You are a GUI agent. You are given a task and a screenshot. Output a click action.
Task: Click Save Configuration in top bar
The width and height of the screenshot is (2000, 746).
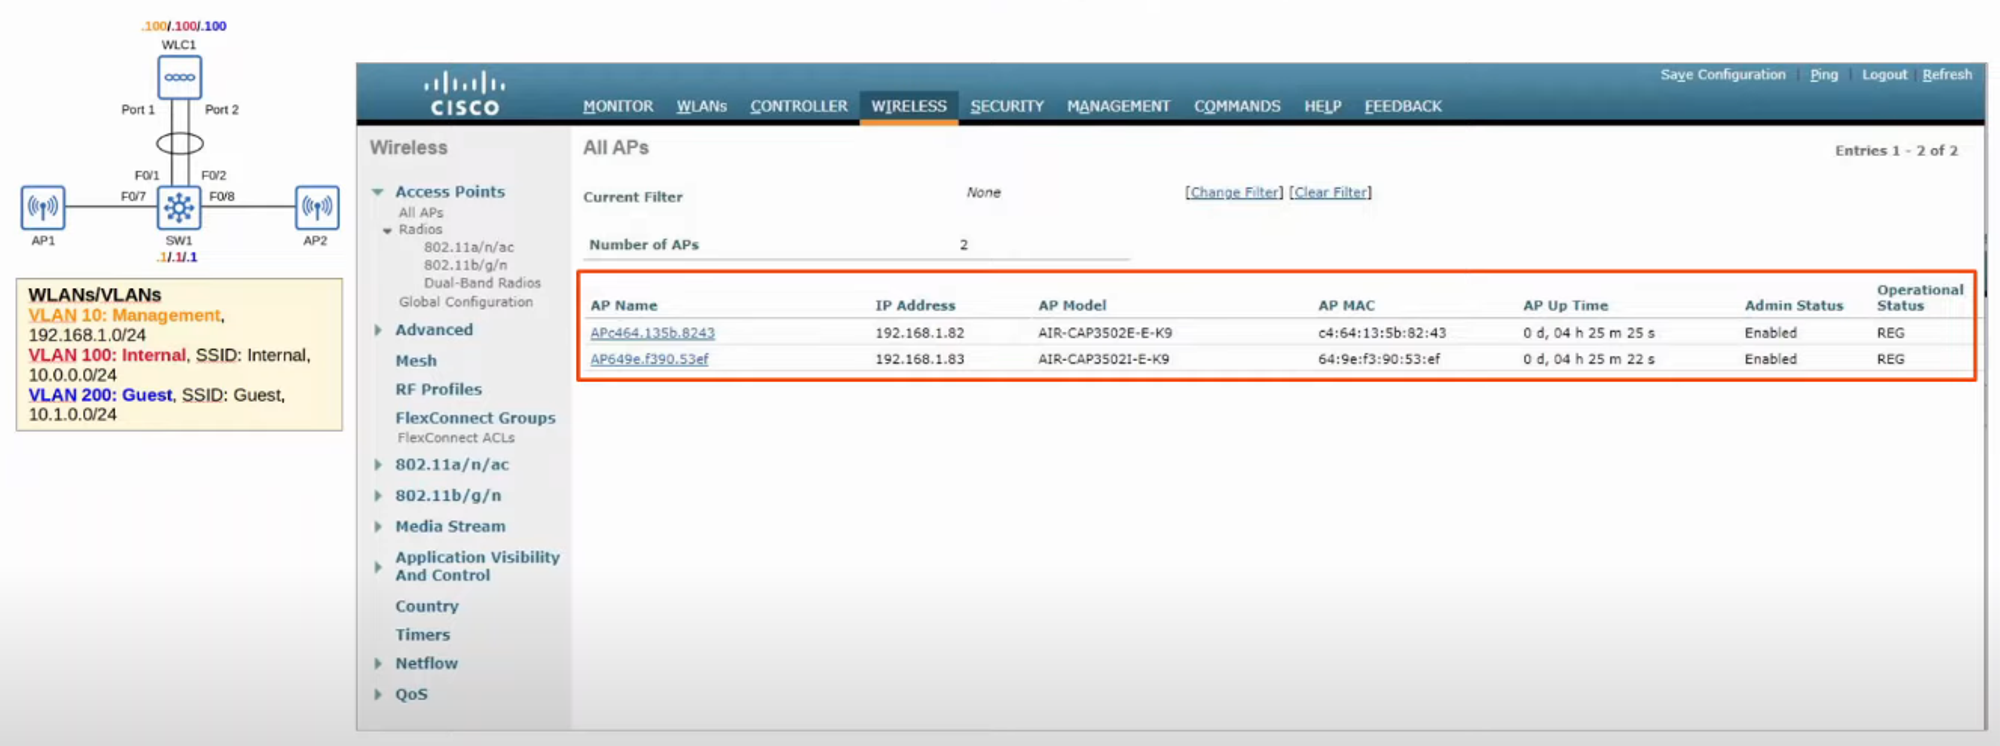coord(1722,75)
